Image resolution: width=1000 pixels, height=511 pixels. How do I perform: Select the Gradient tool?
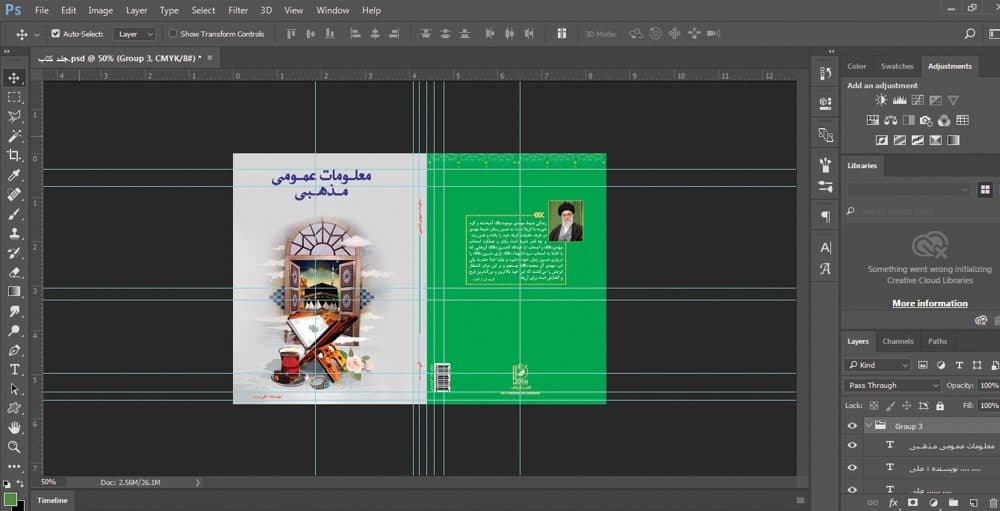[x=13, y=292]
